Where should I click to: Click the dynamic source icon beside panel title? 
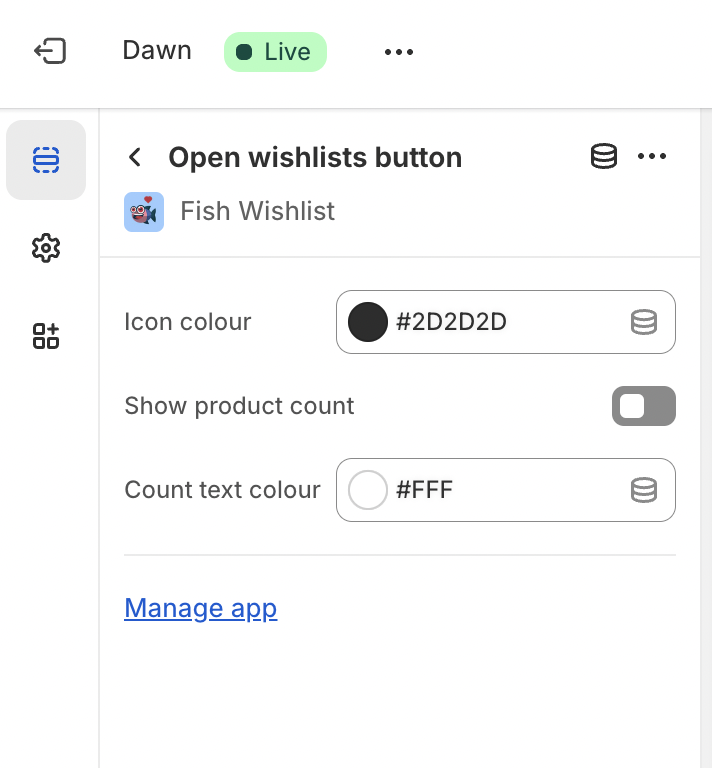click(604, 157)
